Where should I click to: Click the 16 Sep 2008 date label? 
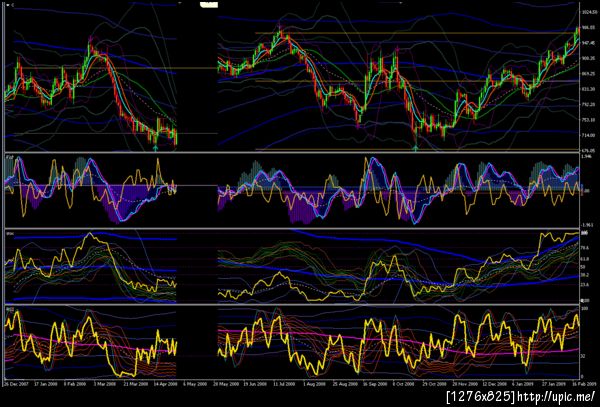point(375,383)
